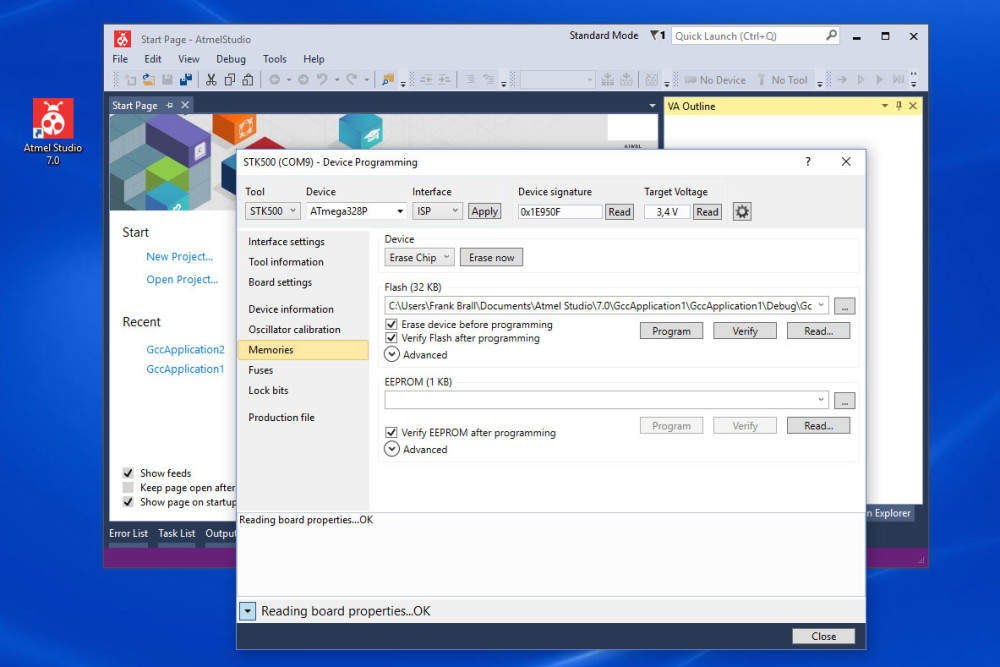Select the Save All toolbar icon
The image size is (1000, 667).
(183, 79)
